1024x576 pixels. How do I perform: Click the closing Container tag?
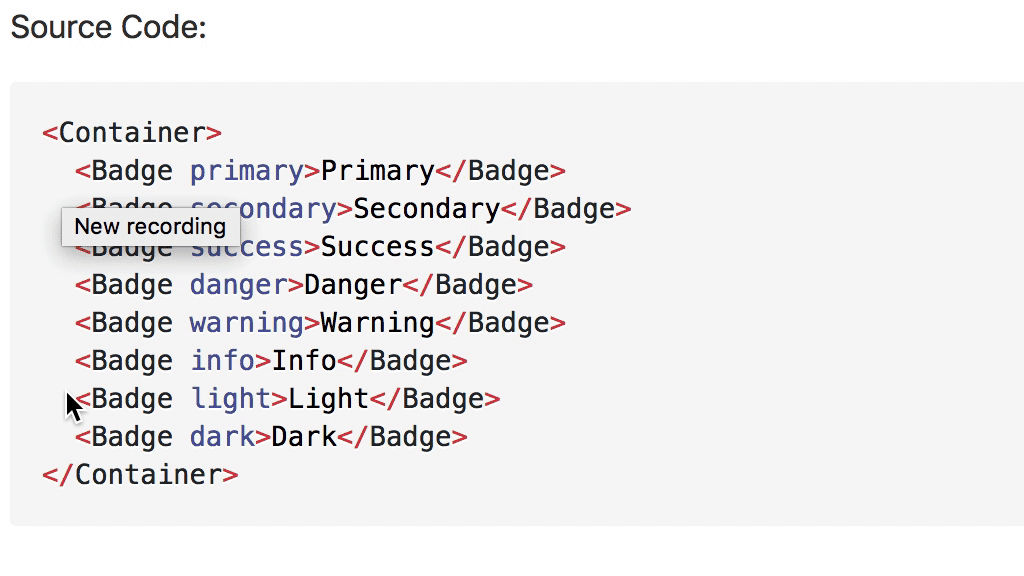point(140,475)
